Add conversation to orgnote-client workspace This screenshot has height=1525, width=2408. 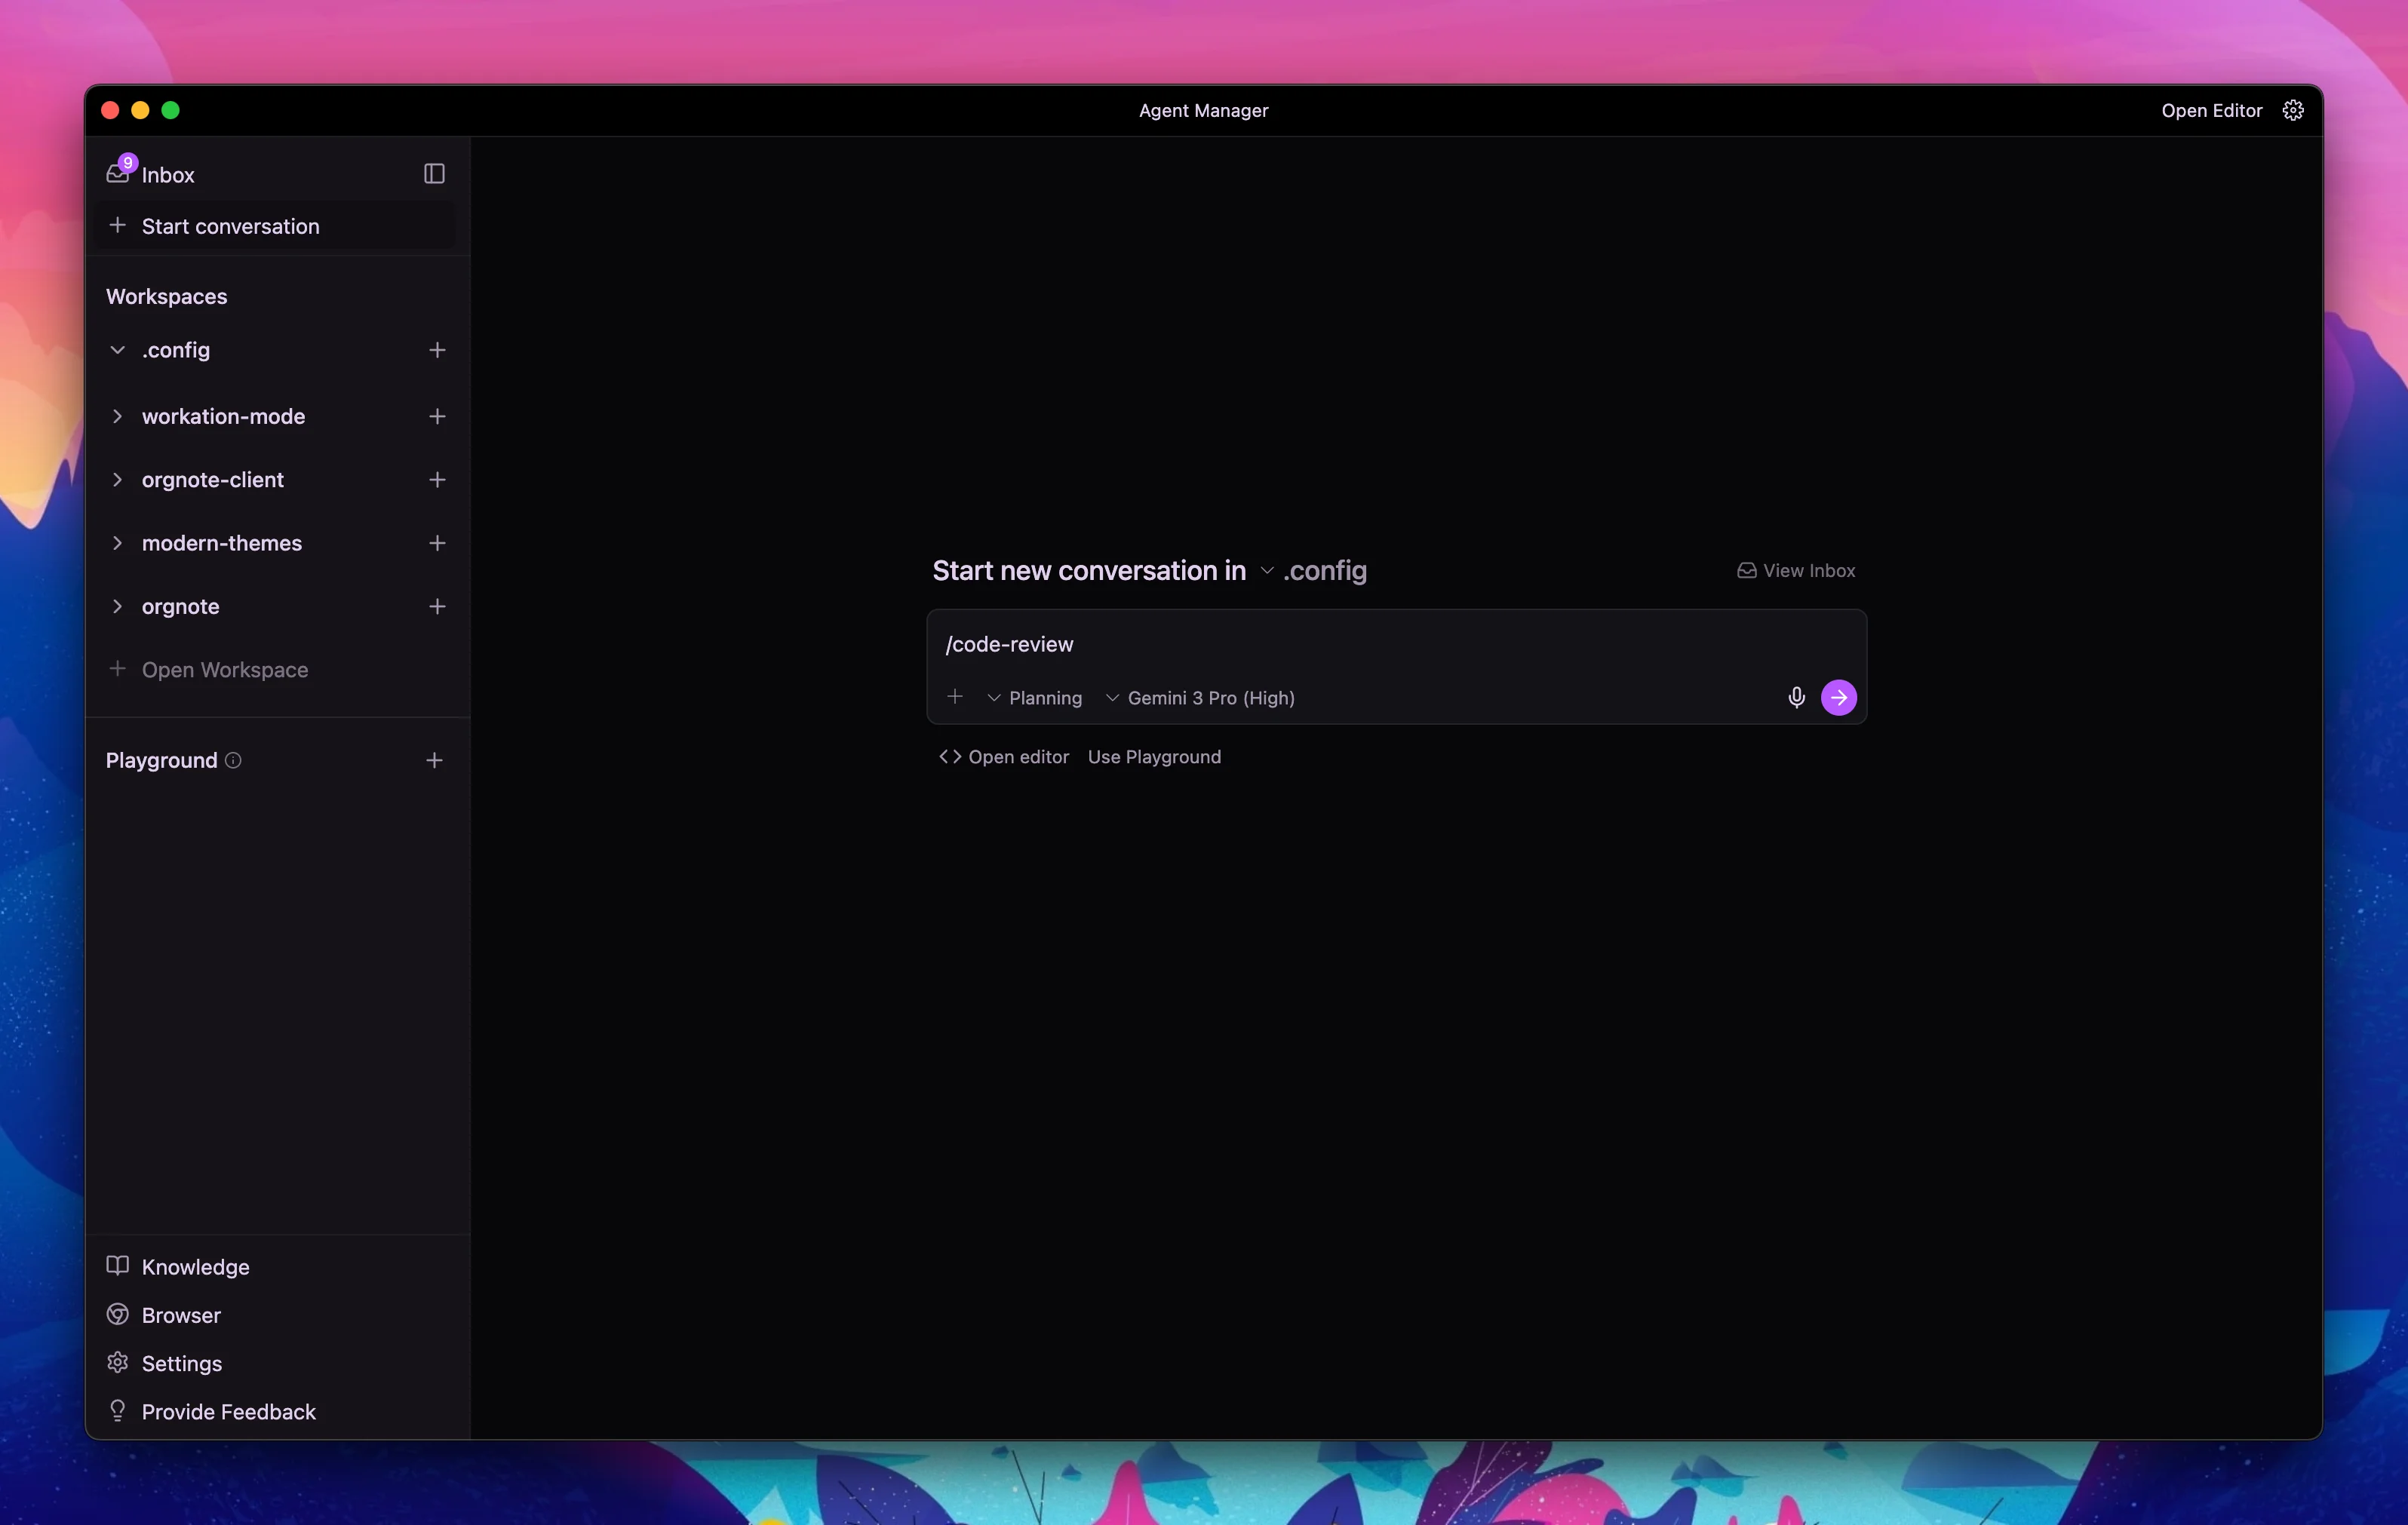pyautogui.click(x=437, y=480)
